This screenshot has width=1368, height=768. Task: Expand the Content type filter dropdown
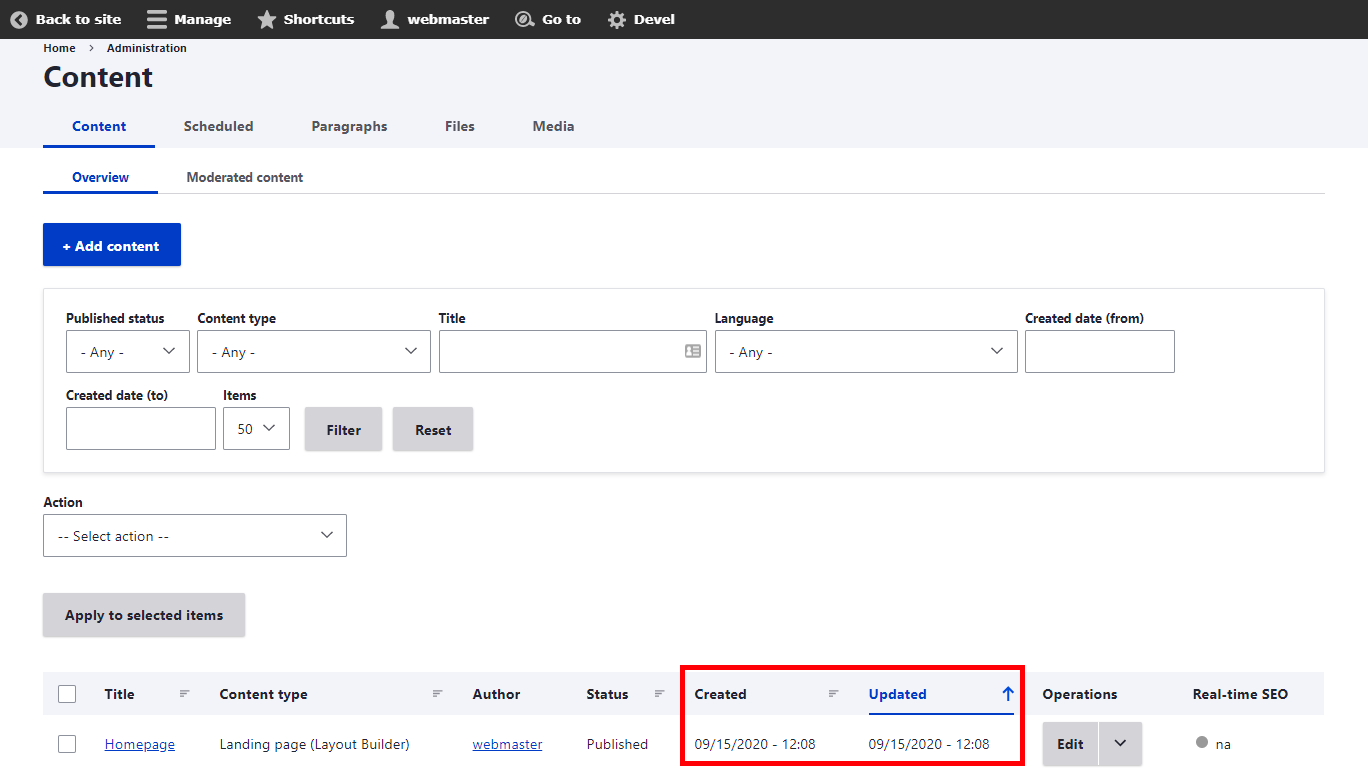313,352
